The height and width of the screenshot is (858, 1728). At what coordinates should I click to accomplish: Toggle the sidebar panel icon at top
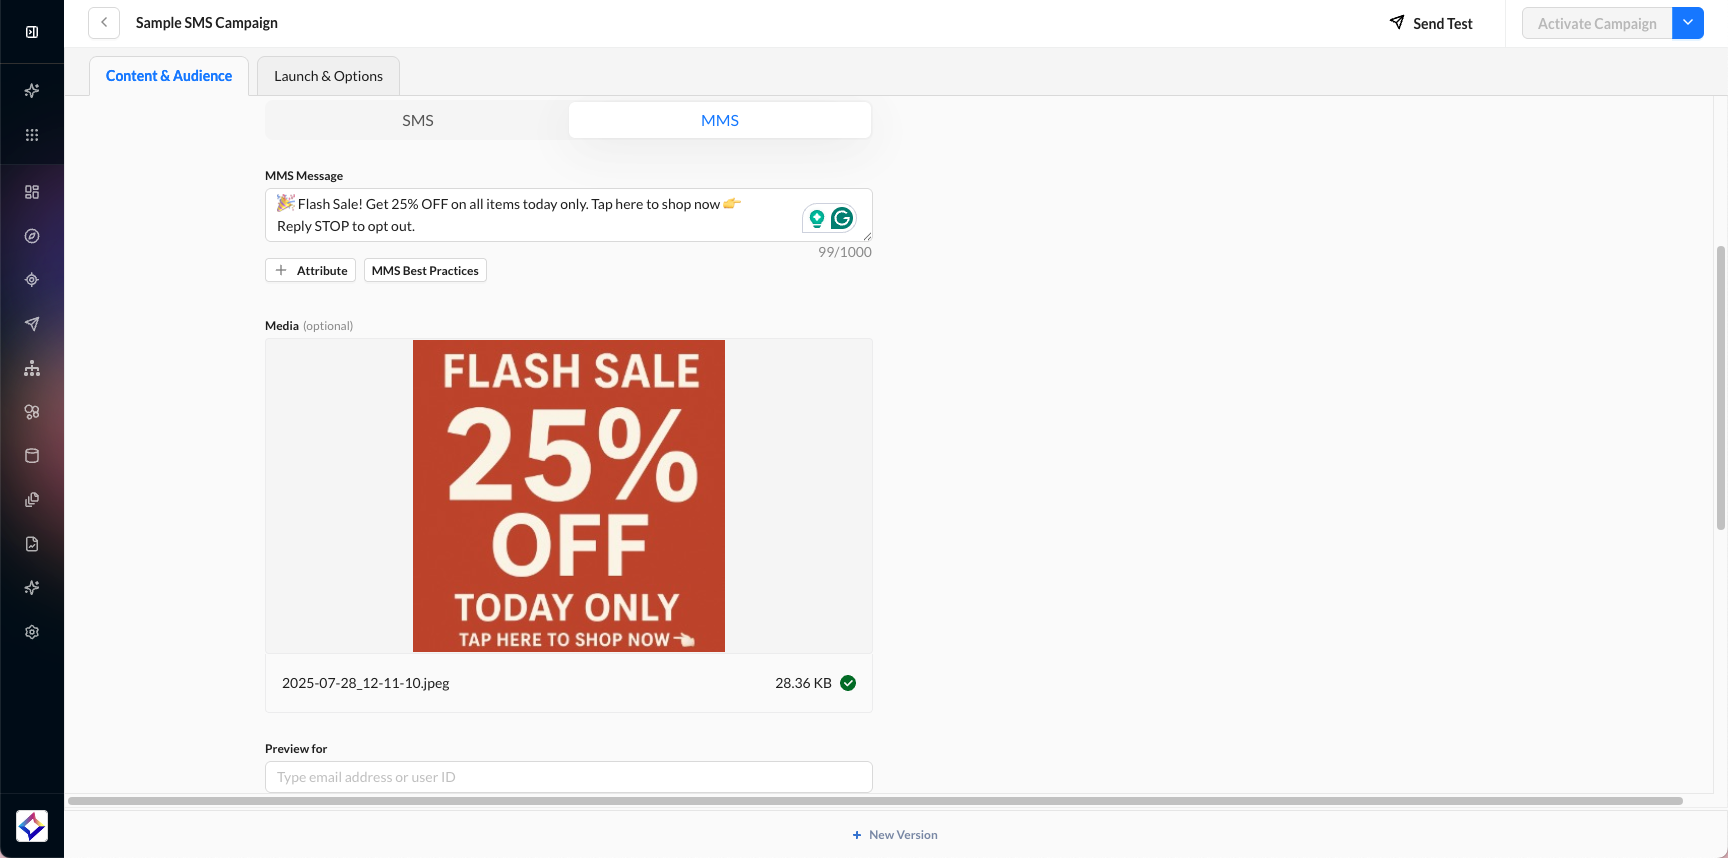coord(32,32)
